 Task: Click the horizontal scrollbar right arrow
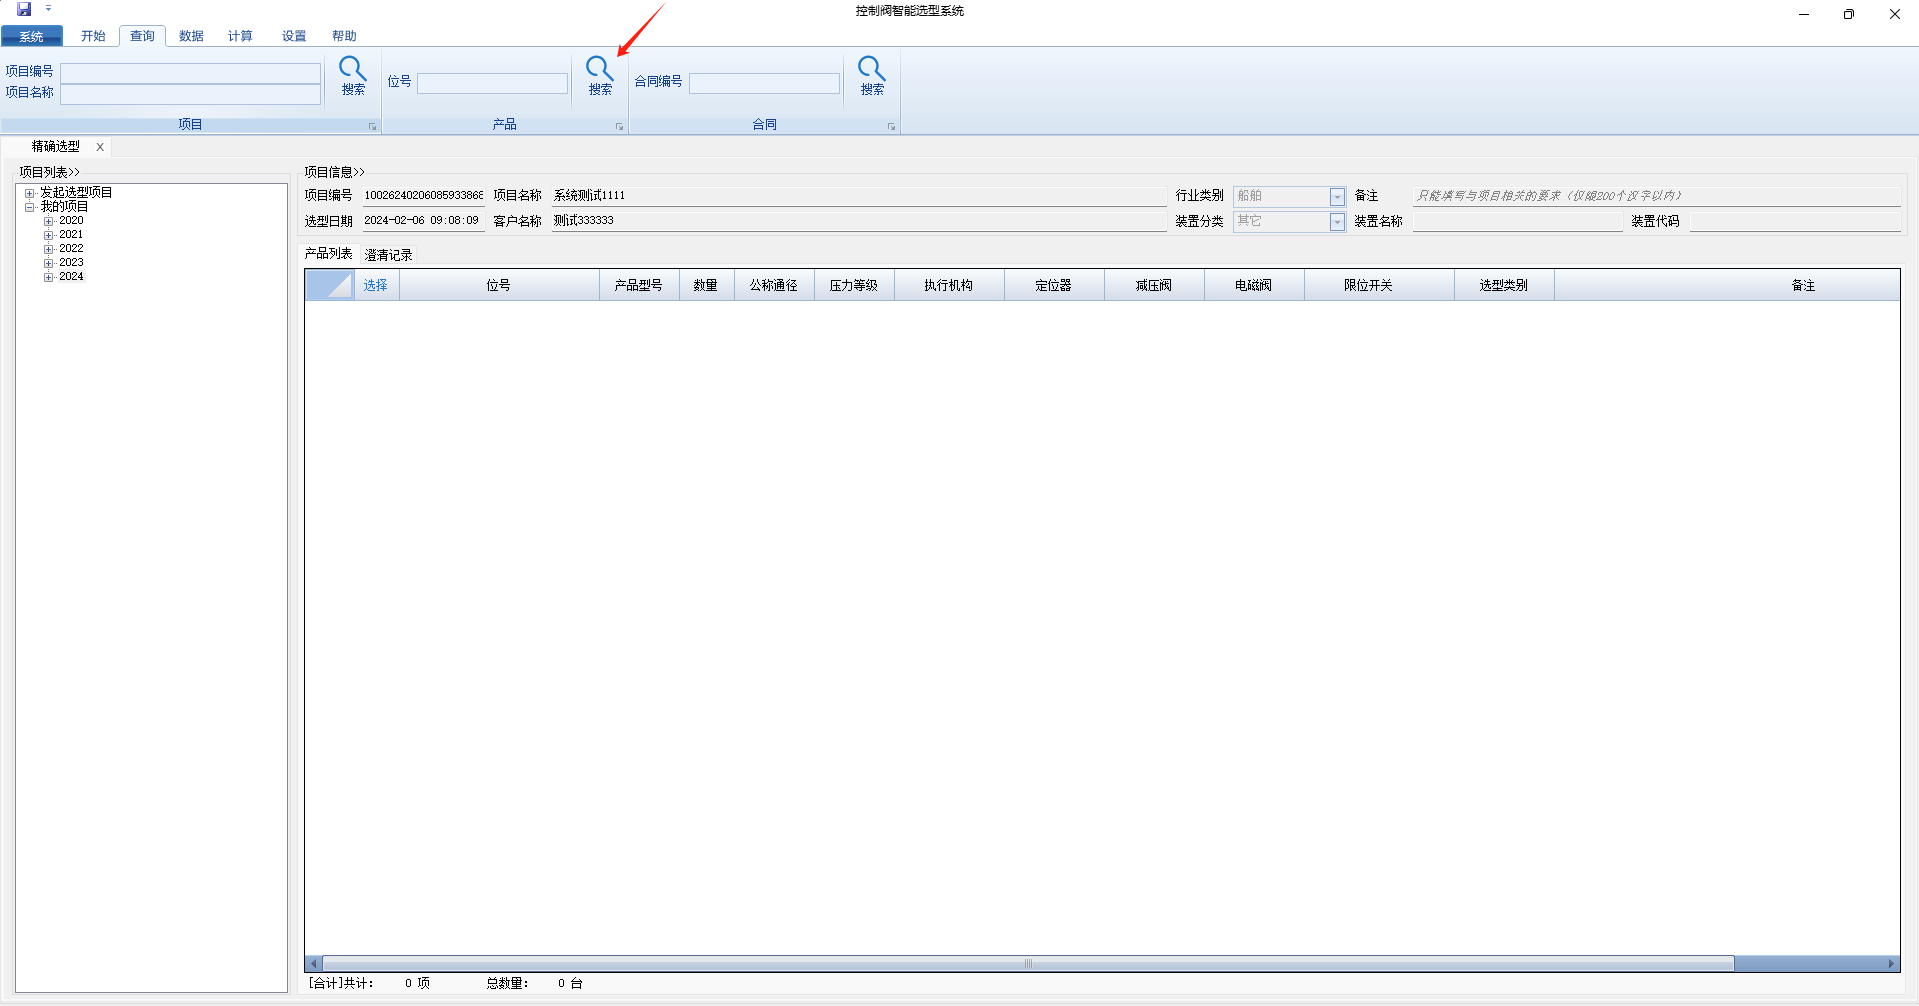click(1891, 964)
